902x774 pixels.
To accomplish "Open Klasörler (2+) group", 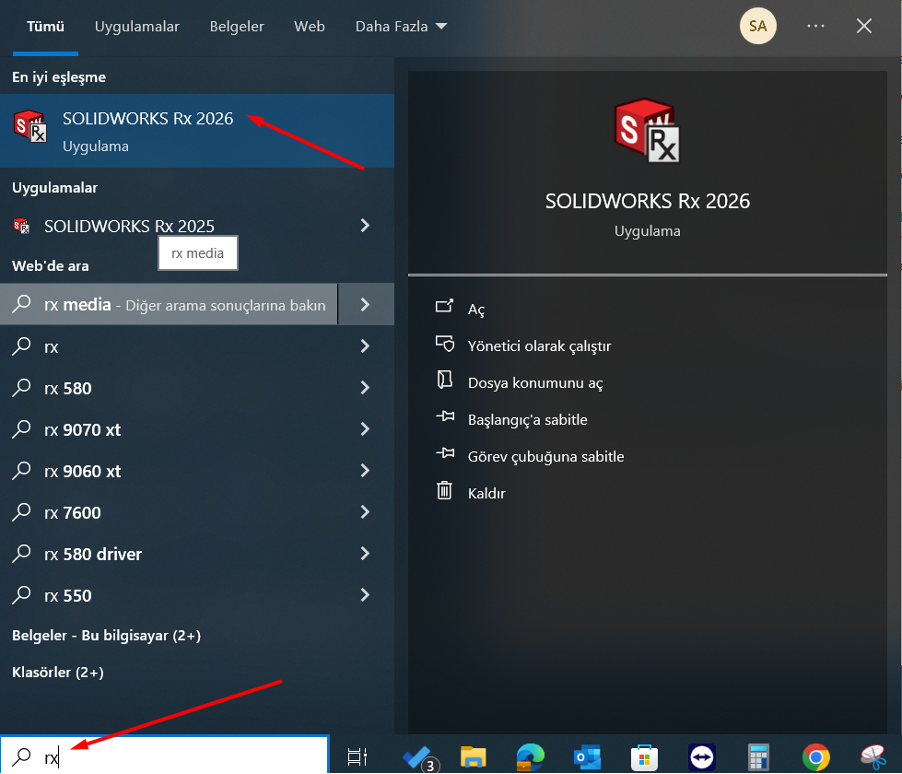I will (x=58, y=672).
